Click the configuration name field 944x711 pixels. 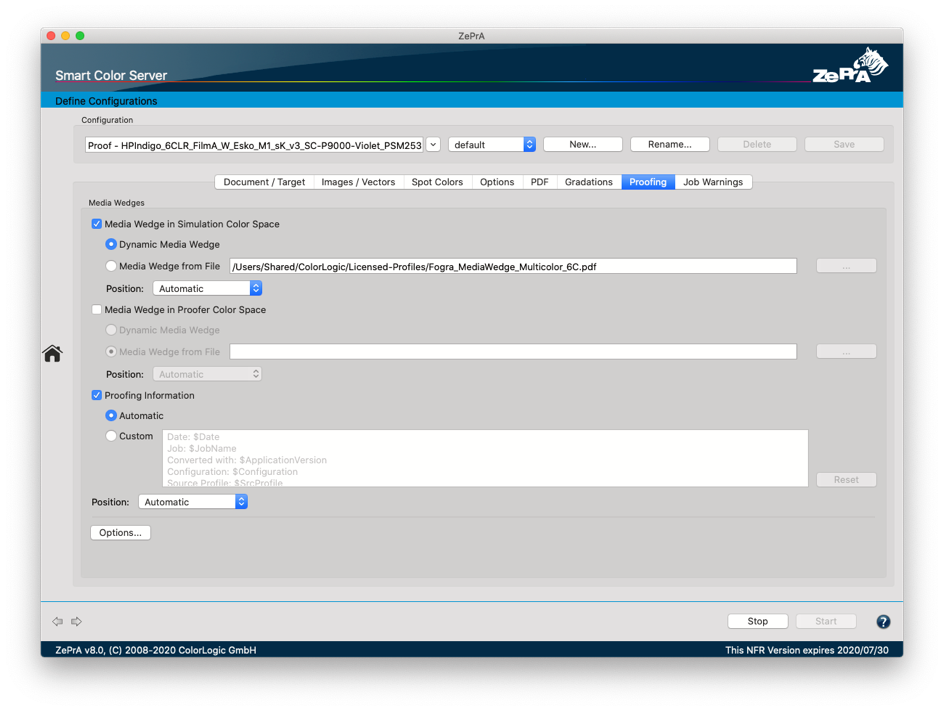254,145
